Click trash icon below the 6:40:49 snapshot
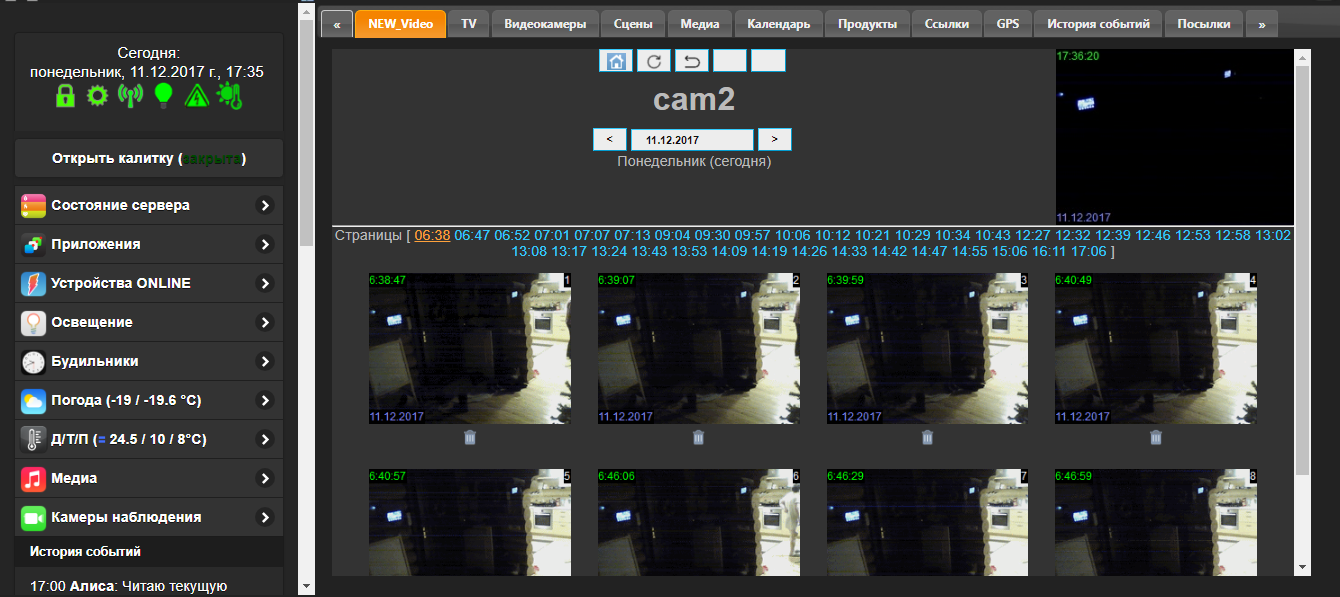 coord(1156,437)
